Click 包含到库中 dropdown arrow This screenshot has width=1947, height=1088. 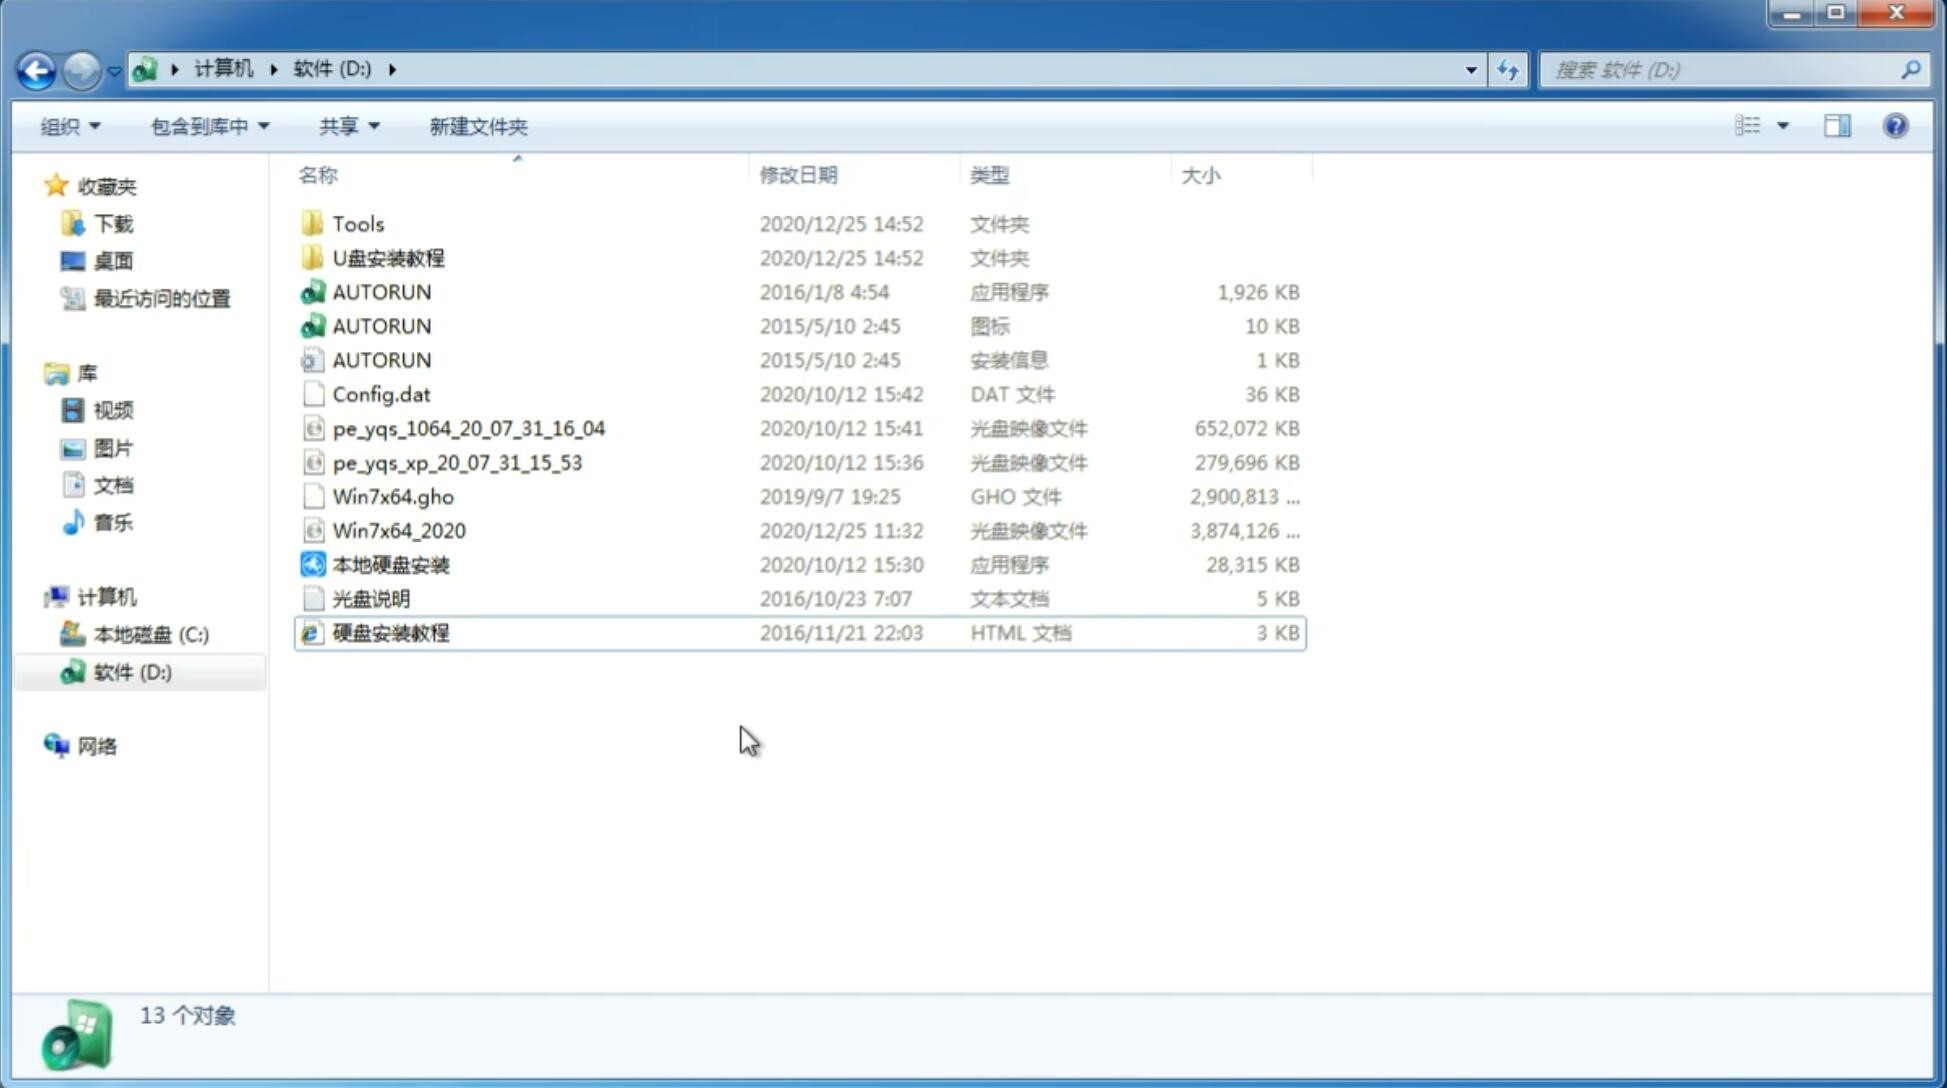point(266,126)
